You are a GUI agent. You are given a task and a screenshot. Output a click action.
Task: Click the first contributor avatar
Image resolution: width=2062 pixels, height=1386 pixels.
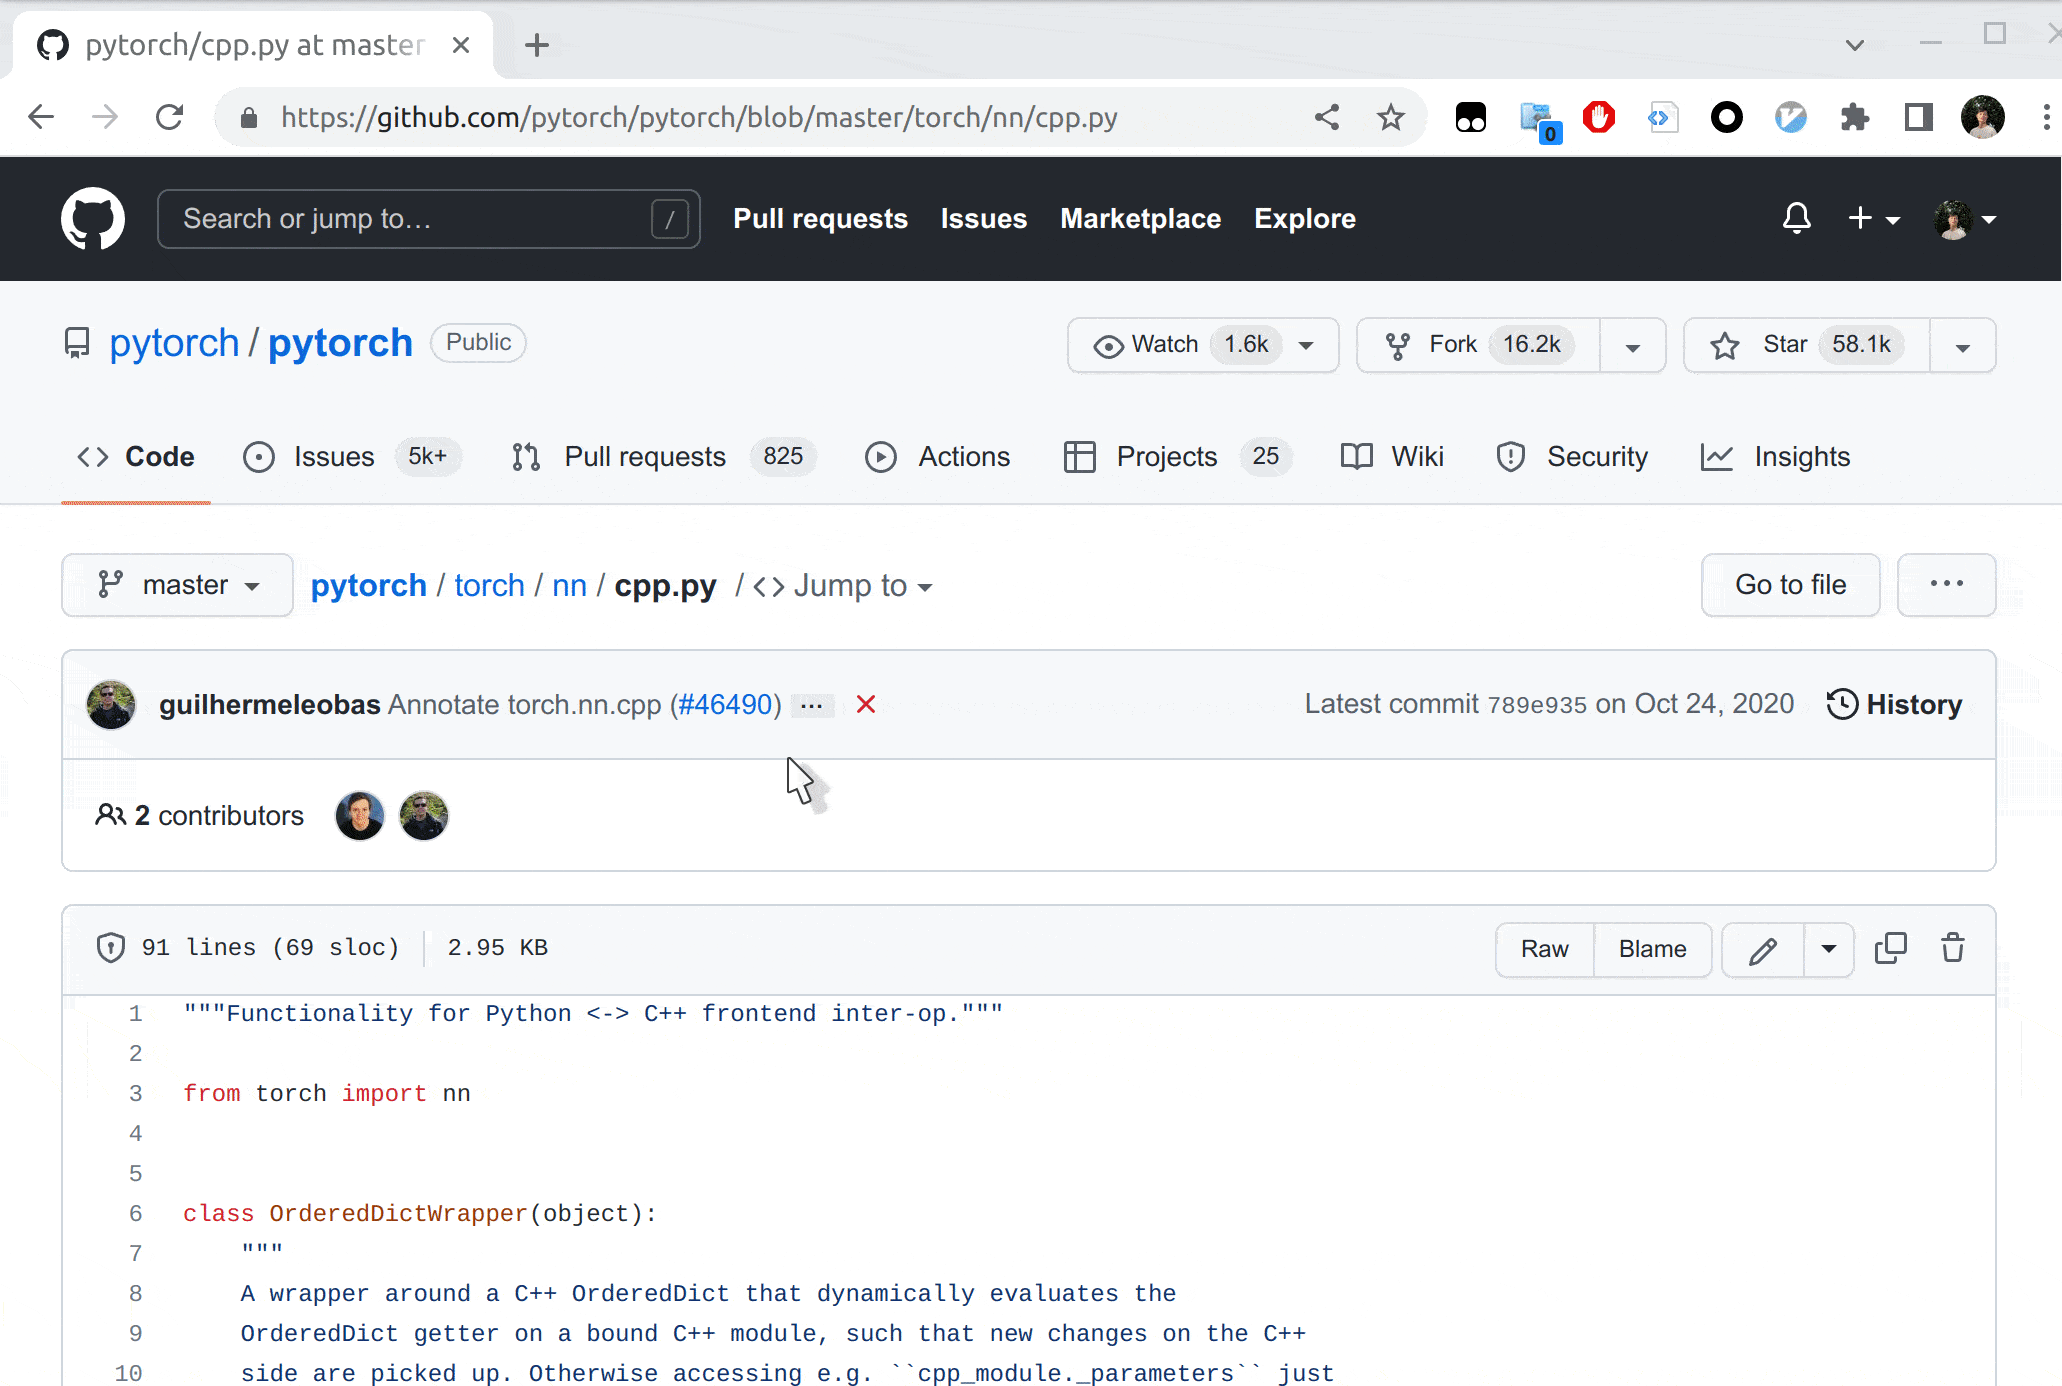pos(360,816)
